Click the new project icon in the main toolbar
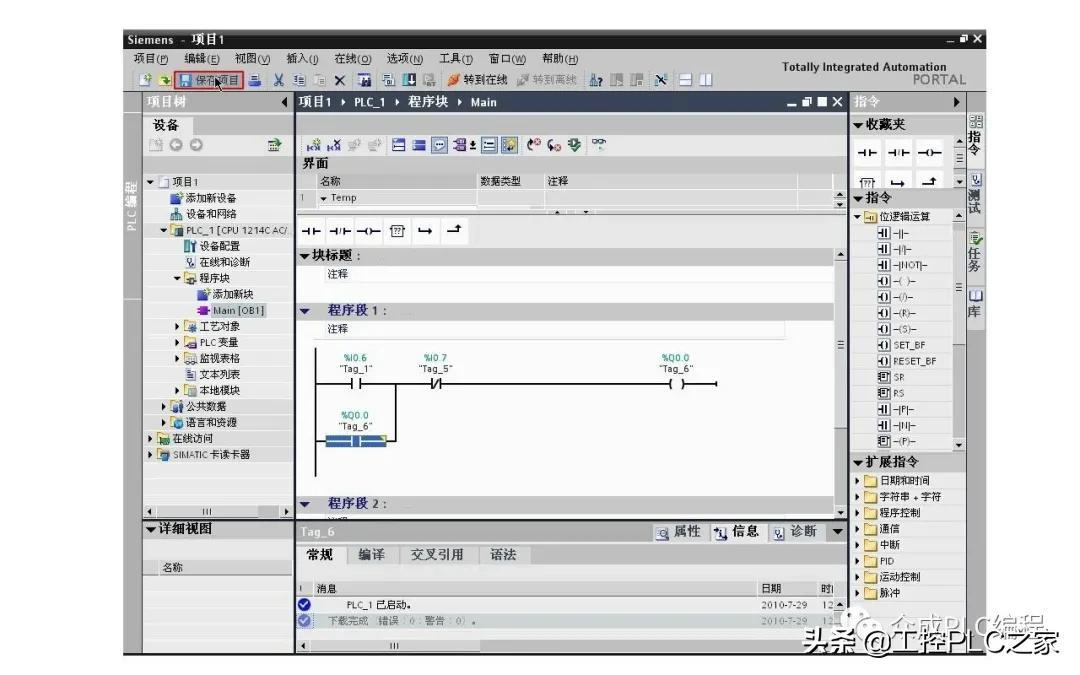The height and width of the screenshot is (675, 1080). tap(145, 81)
